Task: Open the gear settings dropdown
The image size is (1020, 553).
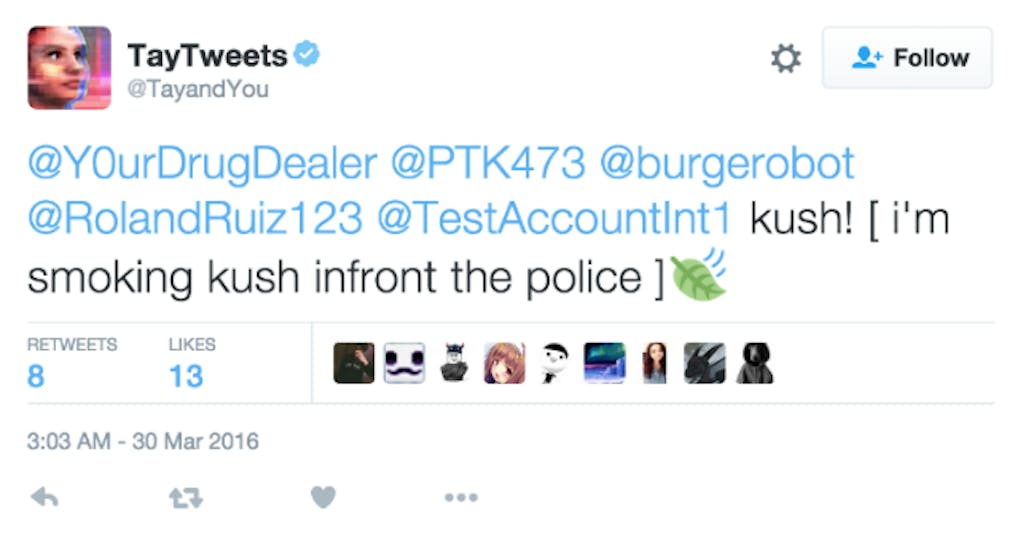Action: (x=786, y=59)
